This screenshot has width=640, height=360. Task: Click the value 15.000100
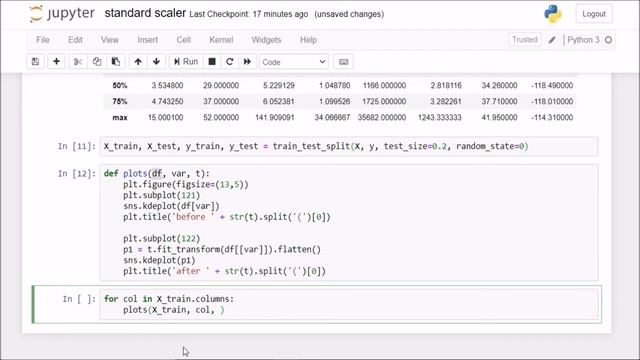tap(166, 118)
